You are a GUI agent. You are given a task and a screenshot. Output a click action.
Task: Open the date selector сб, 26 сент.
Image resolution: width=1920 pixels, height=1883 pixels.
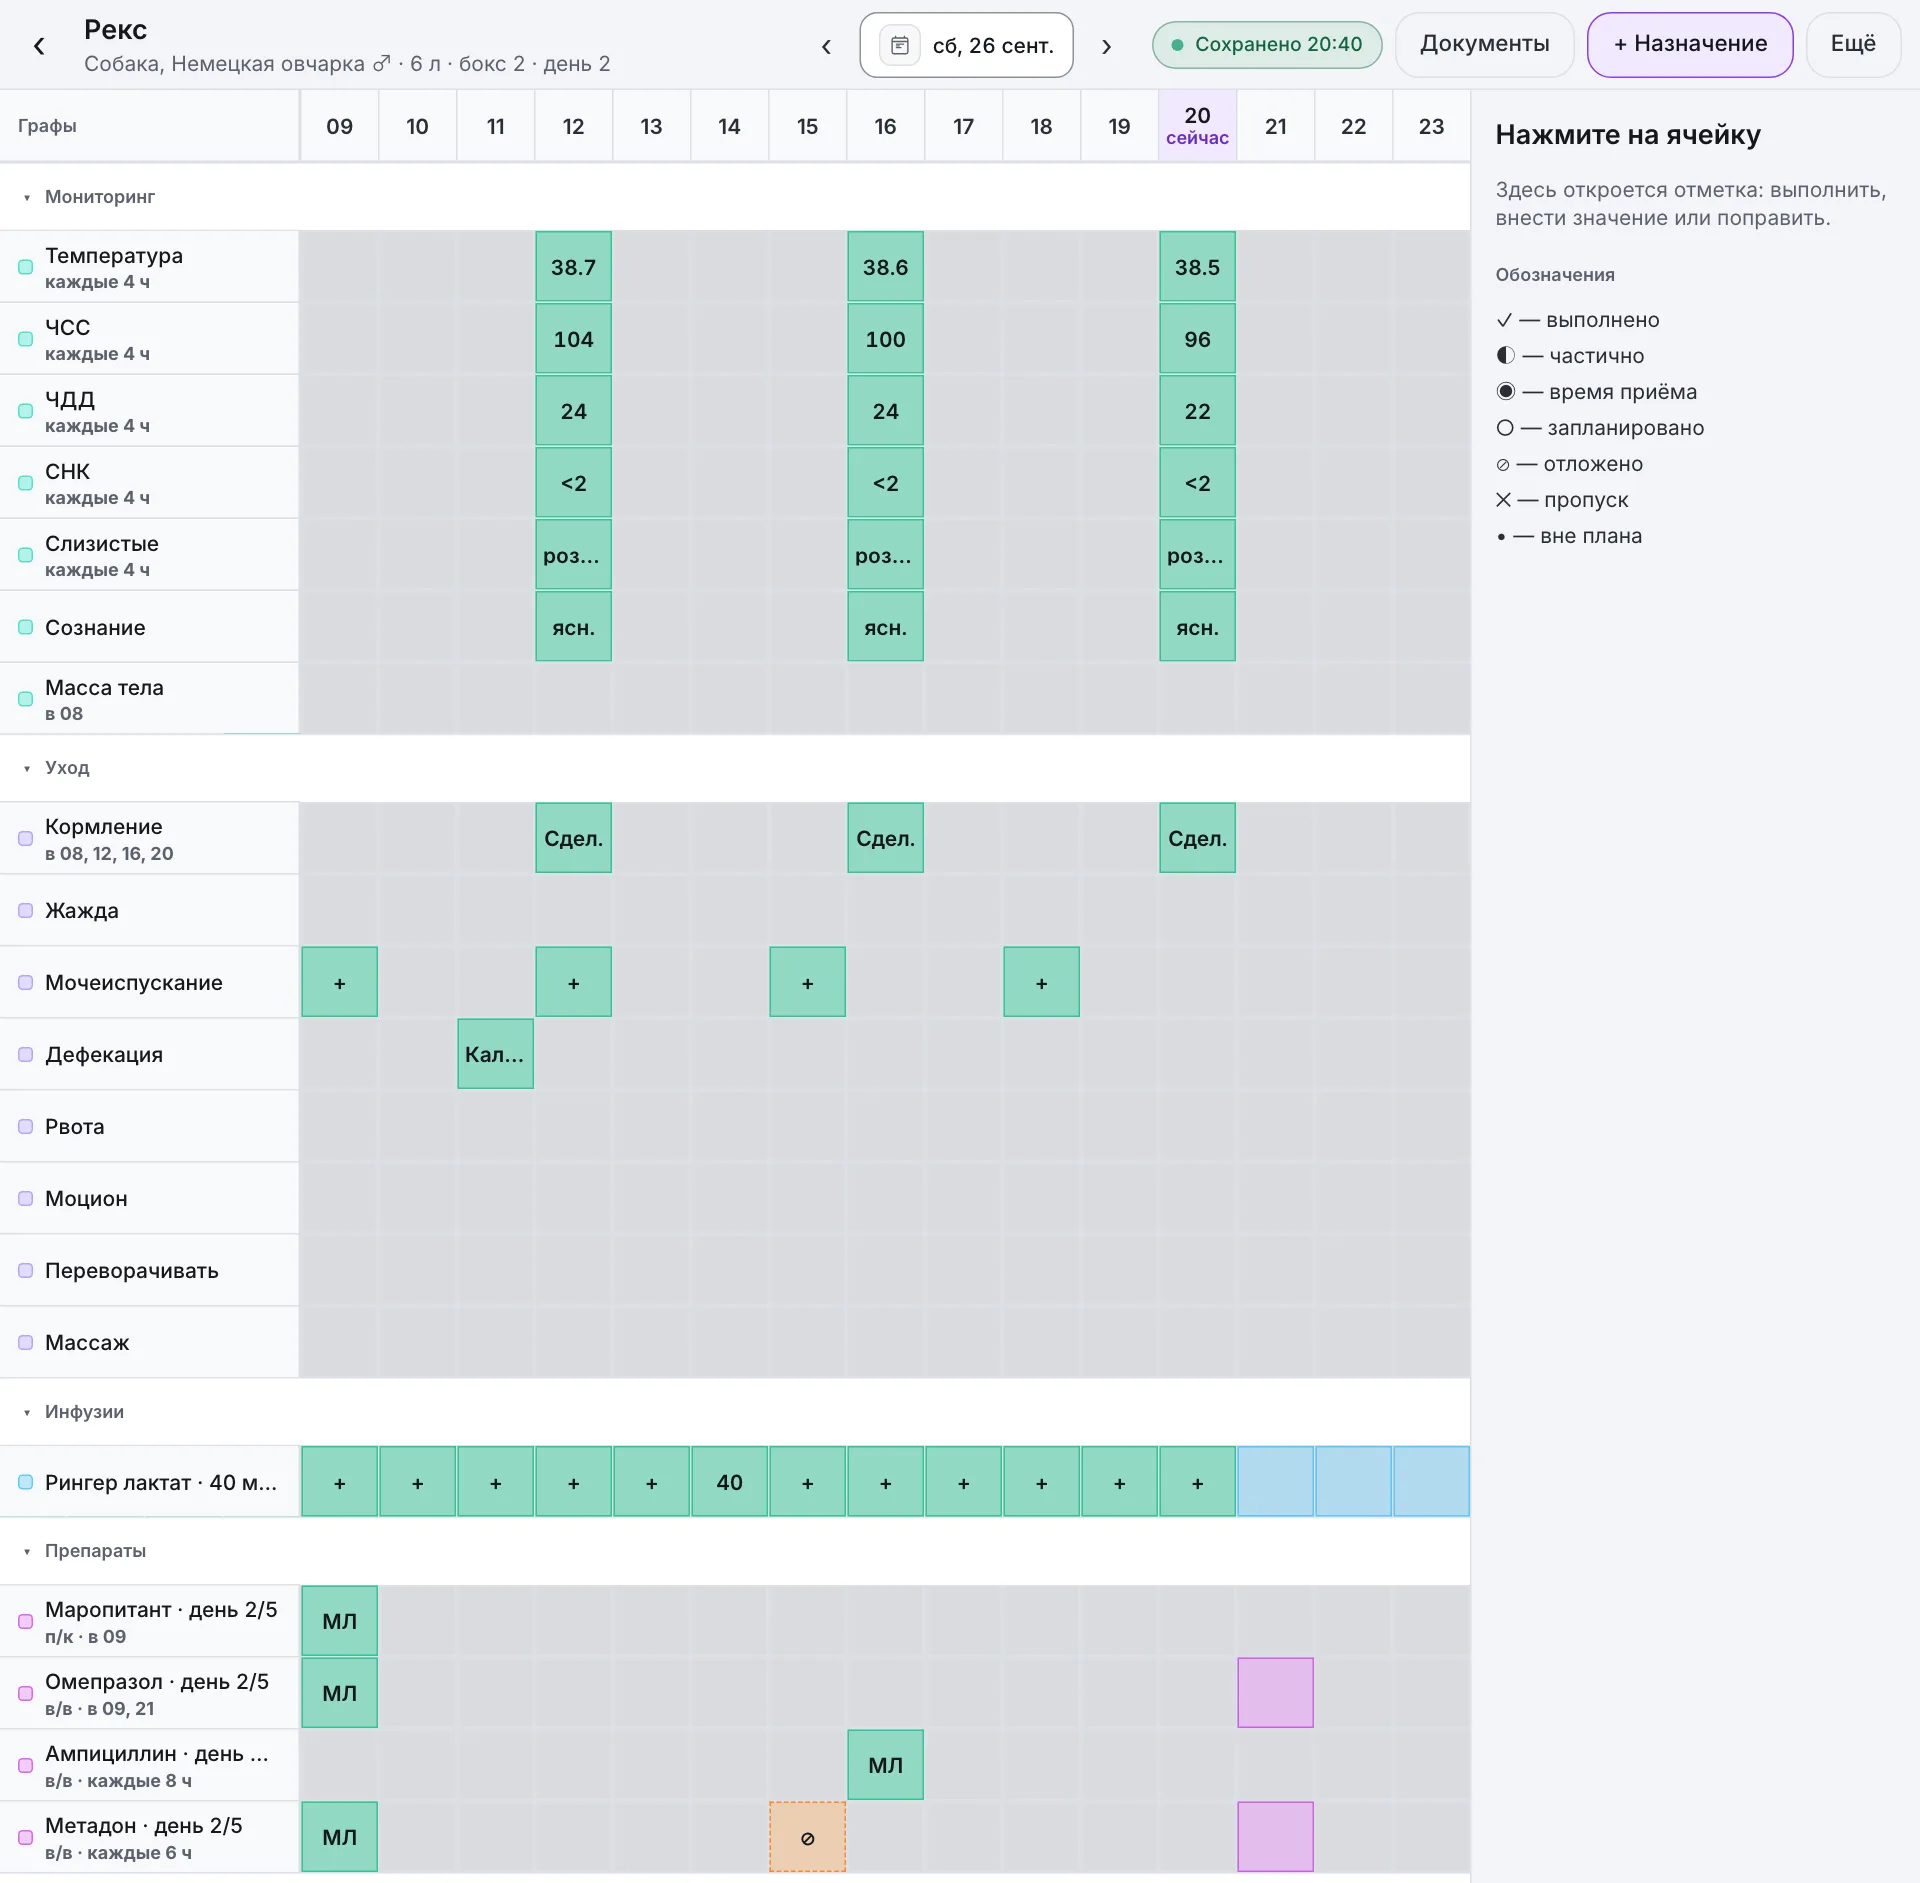coord(966,45)
